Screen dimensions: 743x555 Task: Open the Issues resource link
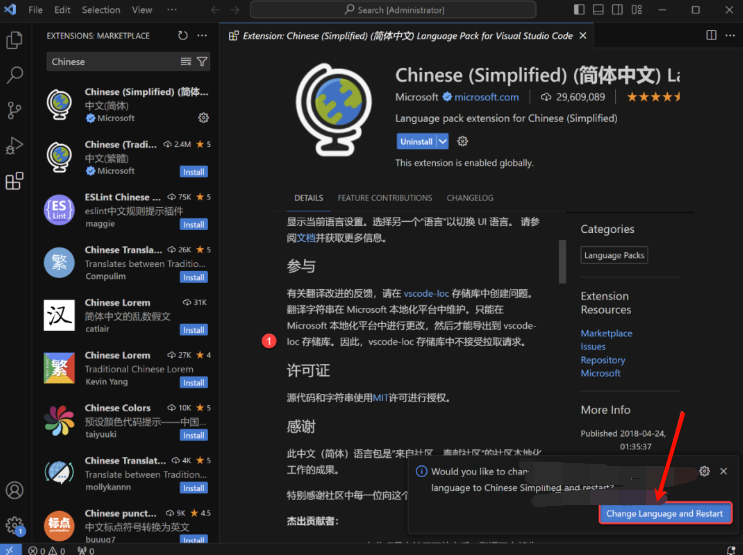coord(593,346)
